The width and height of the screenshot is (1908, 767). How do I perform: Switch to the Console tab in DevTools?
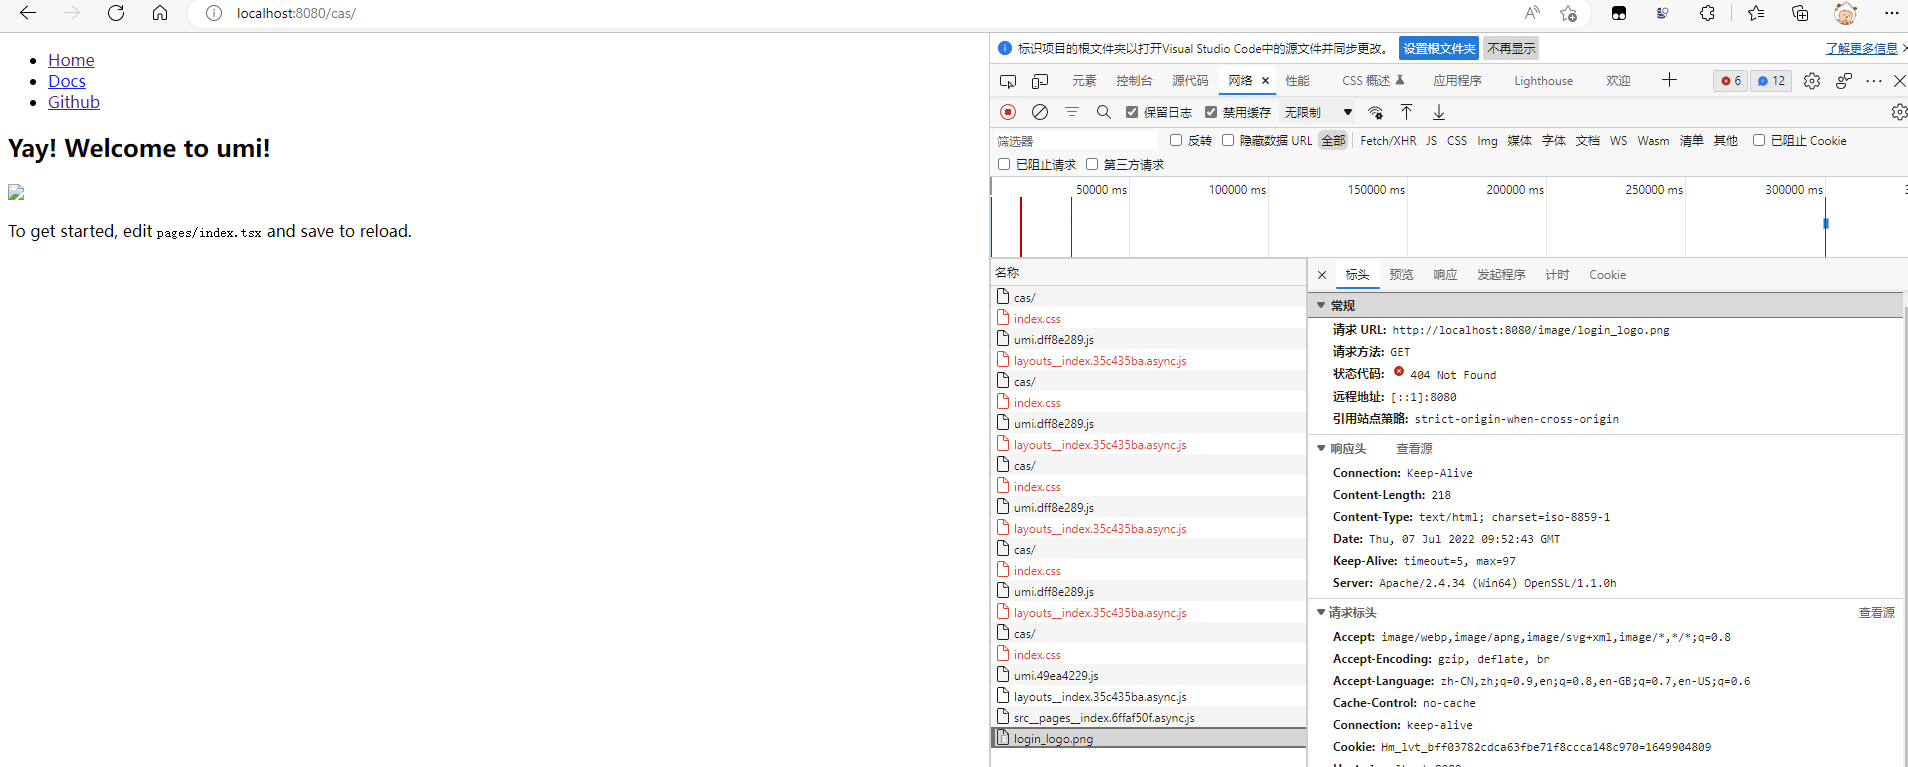point(1134,81)
